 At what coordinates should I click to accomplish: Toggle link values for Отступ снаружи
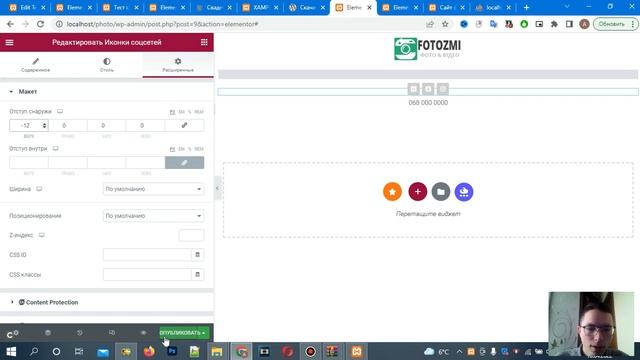pyautogui.click(x=184, y=125)
